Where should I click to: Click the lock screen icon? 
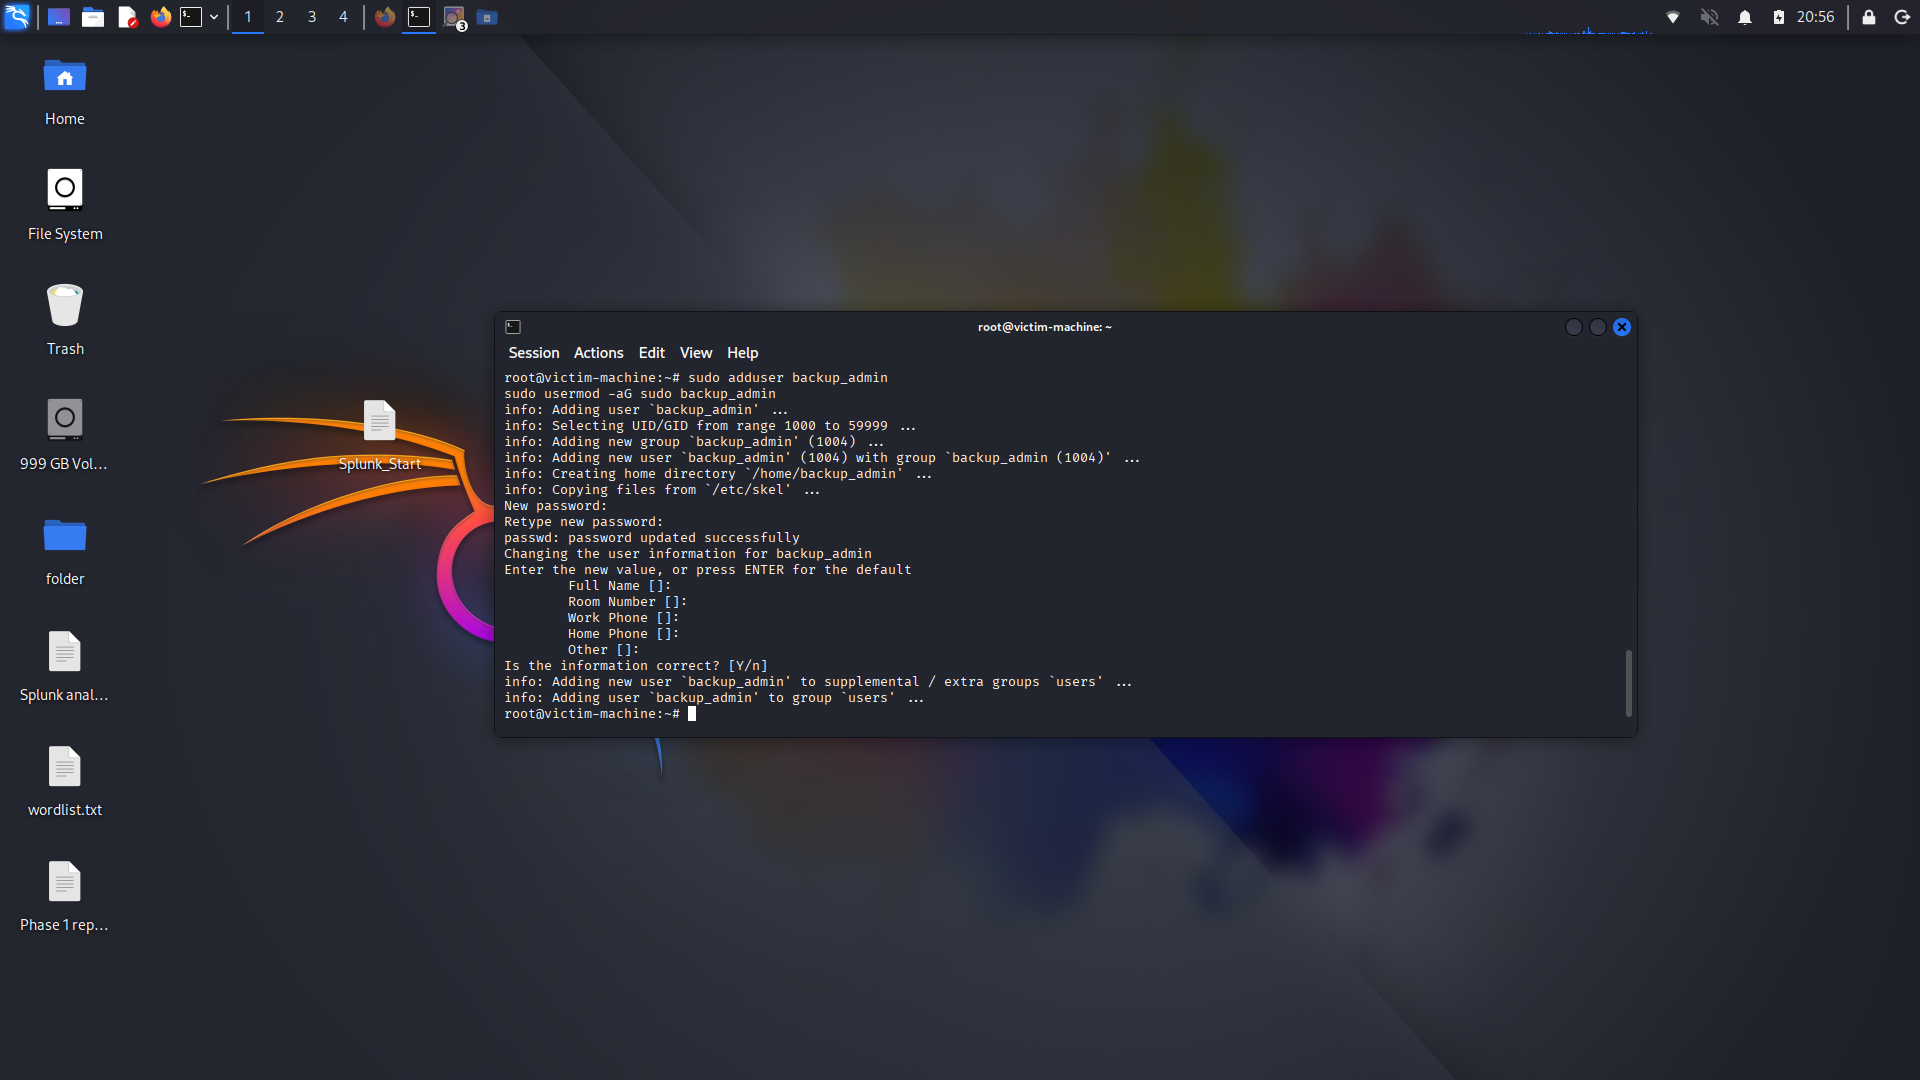(x=1868, y=17)
